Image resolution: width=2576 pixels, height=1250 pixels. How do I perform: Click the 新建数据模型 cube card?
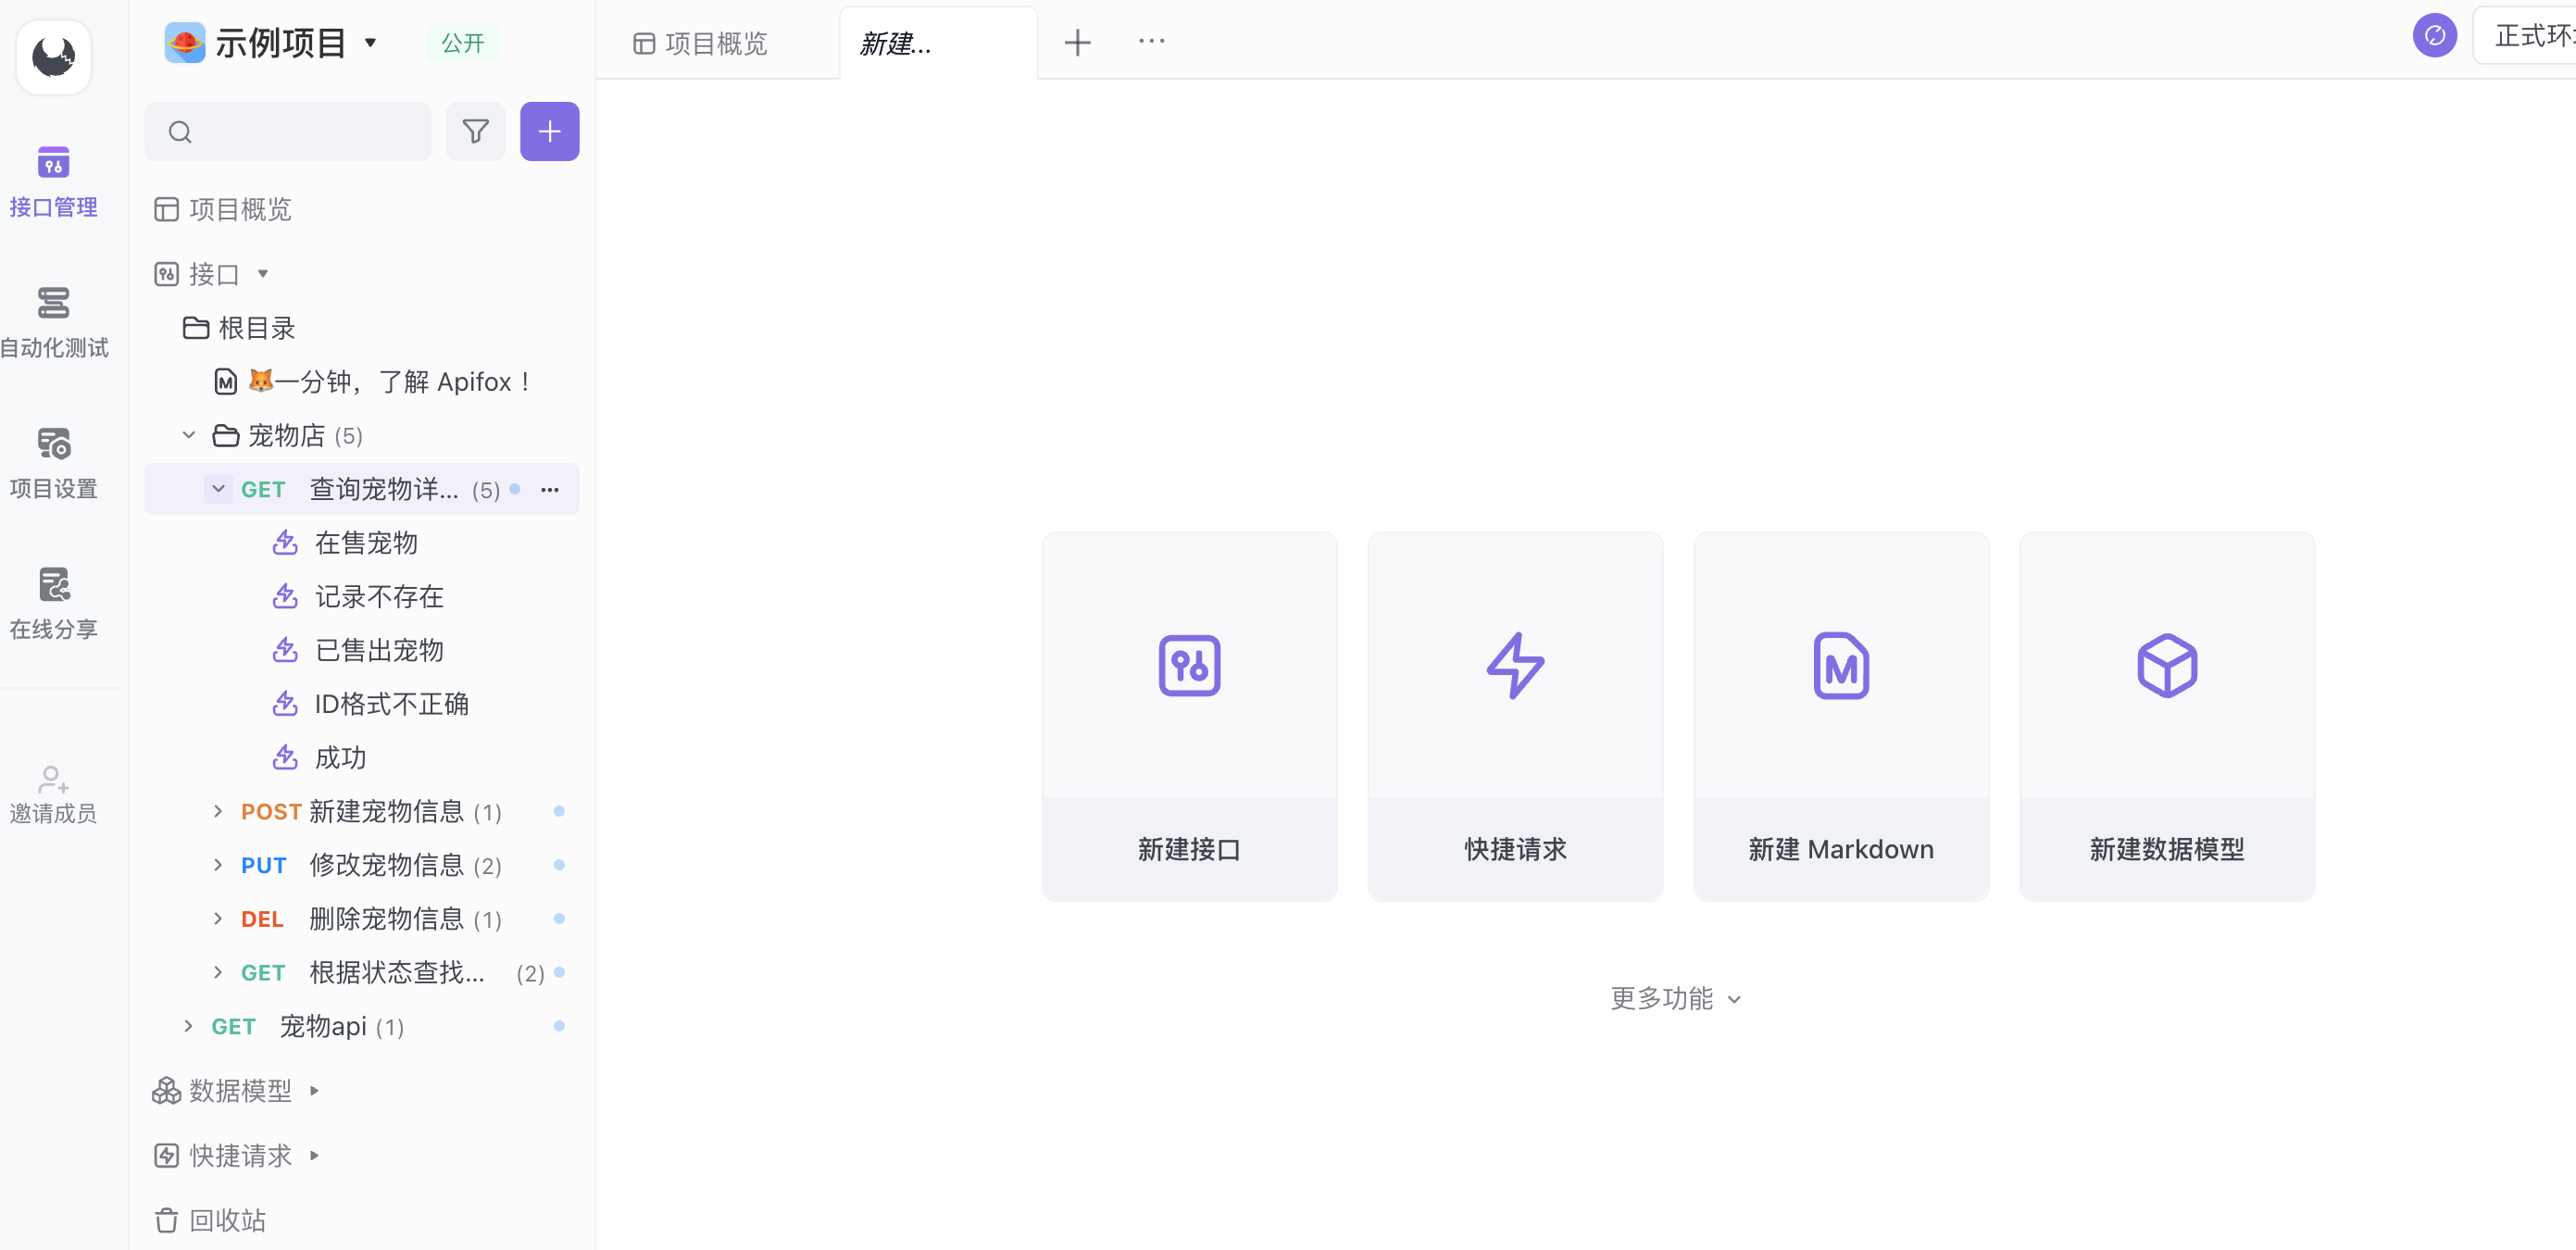tap(2166, 716)
